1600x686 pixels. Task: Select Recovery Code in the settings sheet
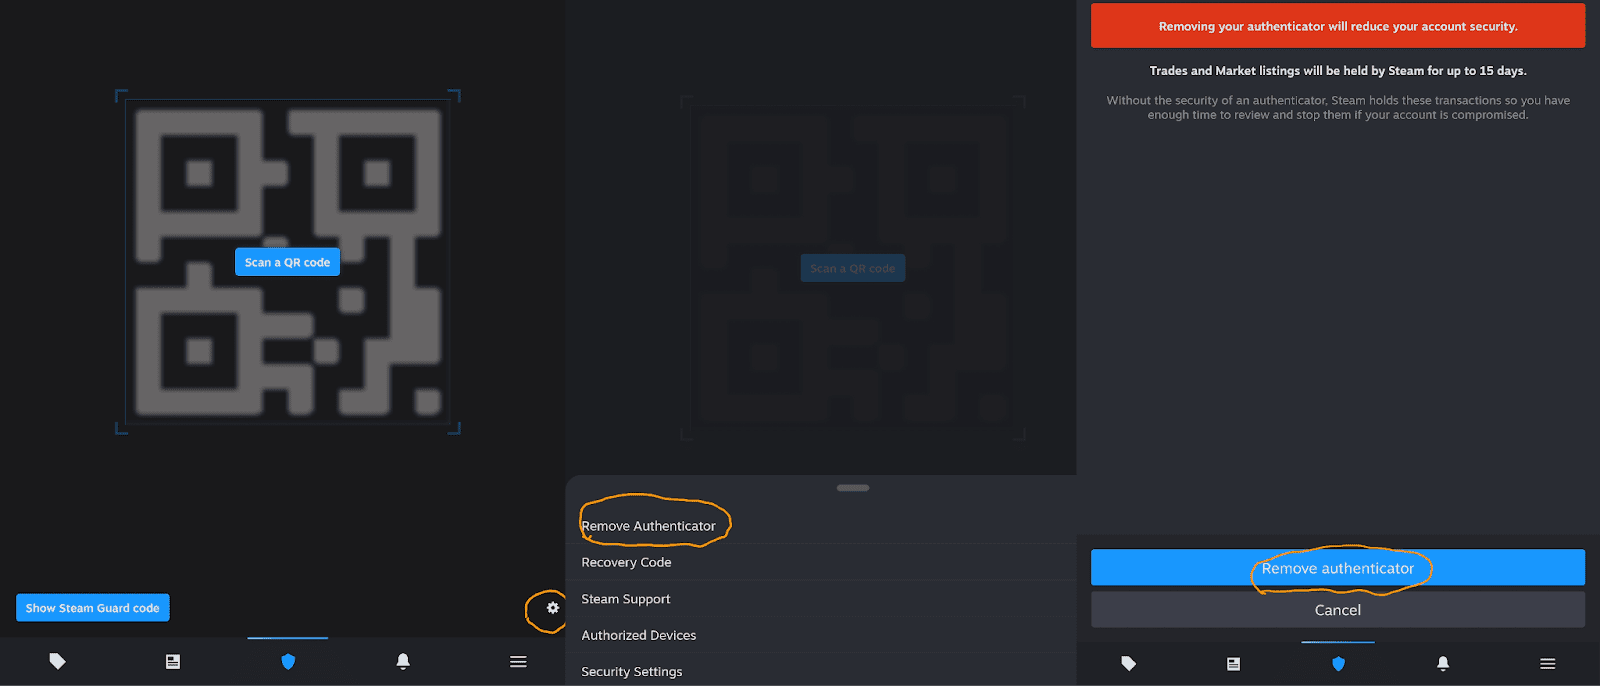click(x=821, y=562)
